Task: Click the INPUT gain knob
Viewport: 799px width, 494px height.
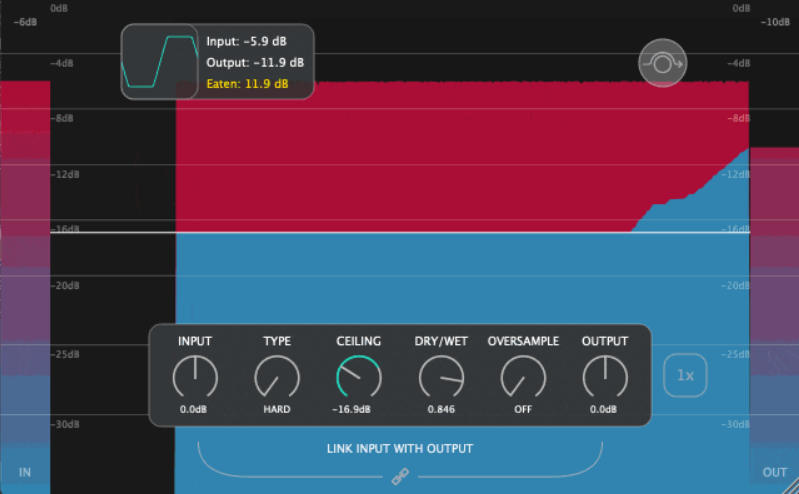Action: (195, 378)
